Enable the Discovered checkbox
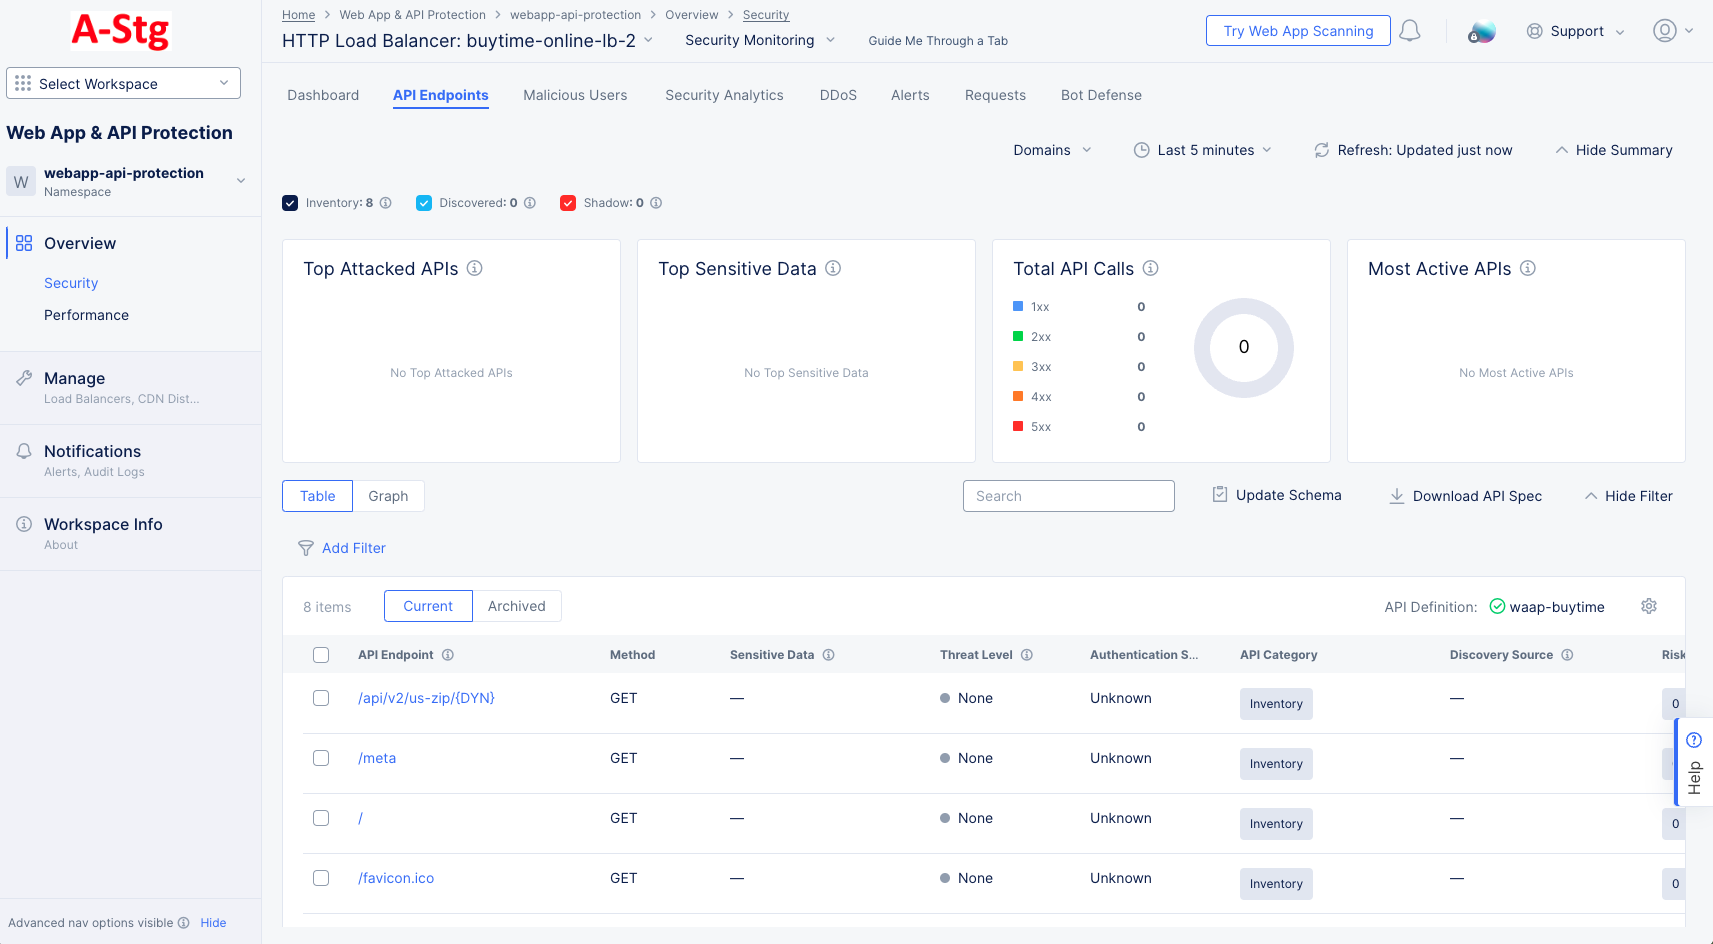The image size is (1713, 944). click(x=424, y=202)
